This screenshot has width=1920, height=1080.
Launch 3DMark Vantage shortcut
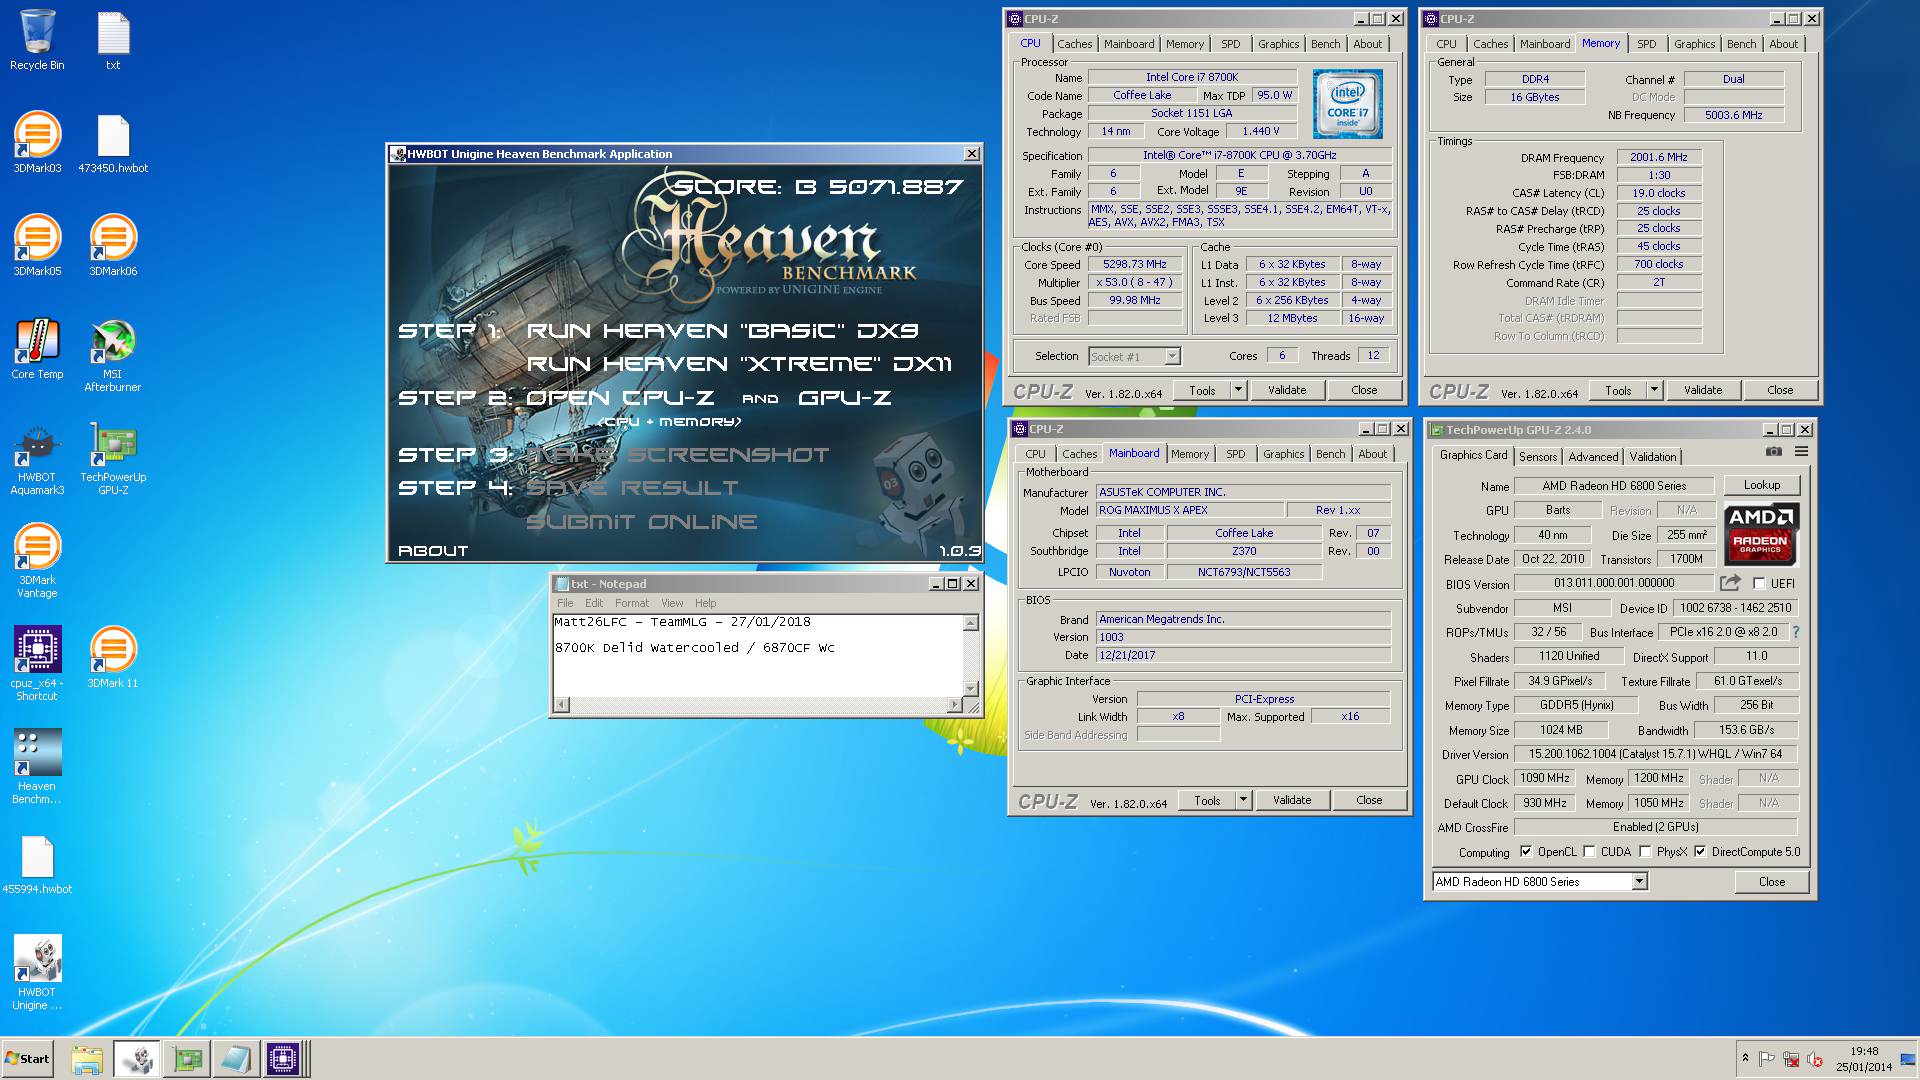[x=37, y=562]
